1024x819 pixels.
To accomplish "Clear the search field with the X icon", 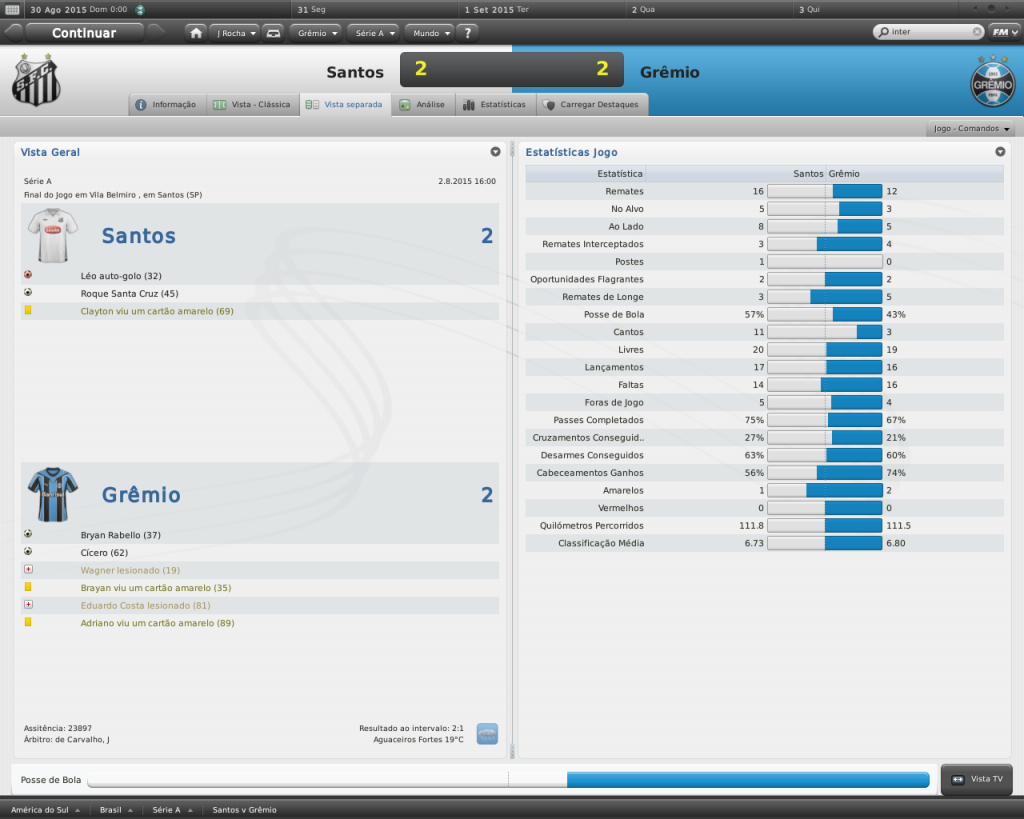I will coord(977,32).
